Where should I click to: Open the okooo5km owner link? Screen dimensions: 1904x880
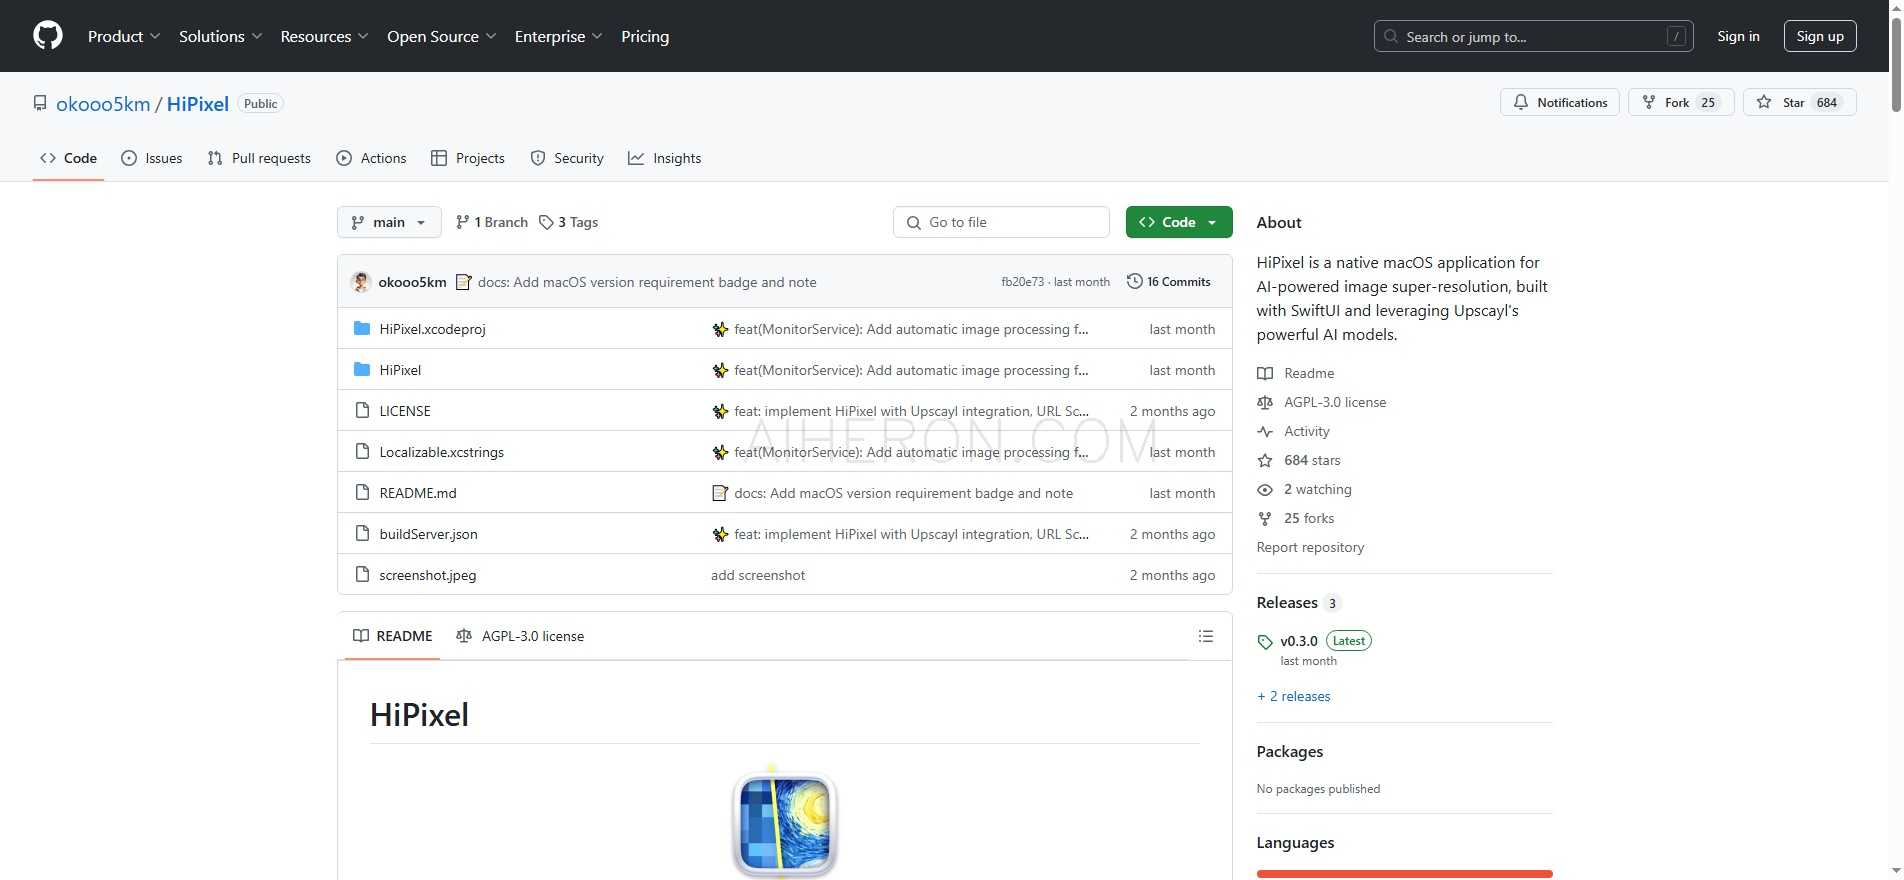103,103
